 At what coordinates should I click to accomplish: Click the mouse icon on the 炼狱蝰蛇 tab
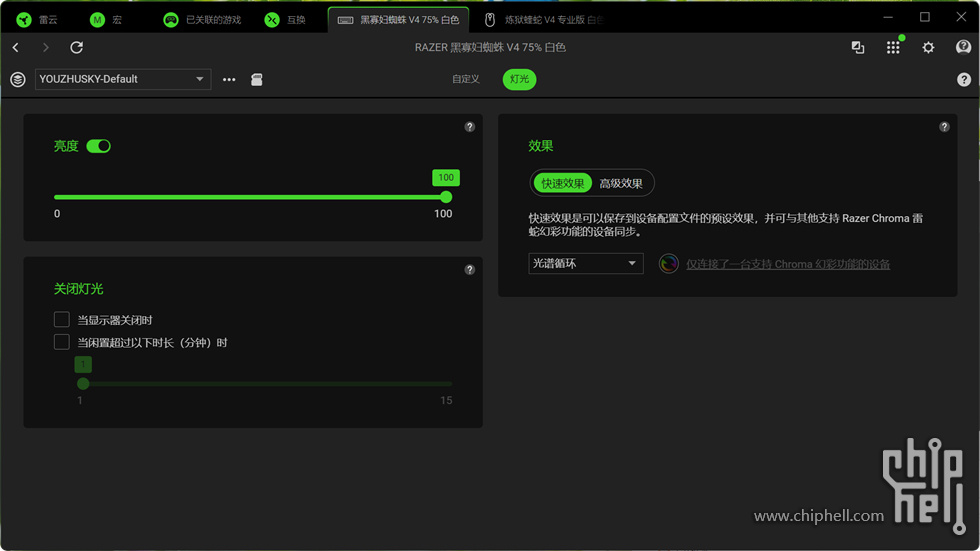point(490,20)
